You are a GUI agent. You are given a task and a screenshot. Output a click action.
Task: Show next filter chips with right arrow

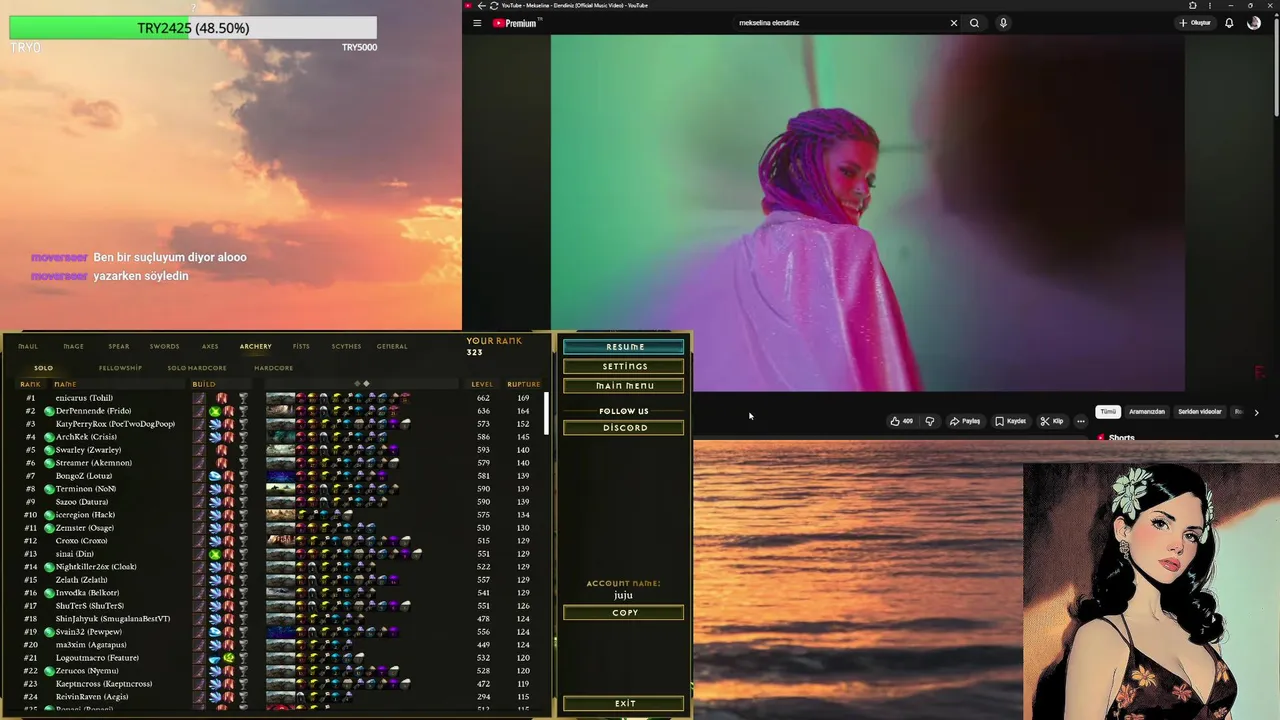coord(1257,412)
